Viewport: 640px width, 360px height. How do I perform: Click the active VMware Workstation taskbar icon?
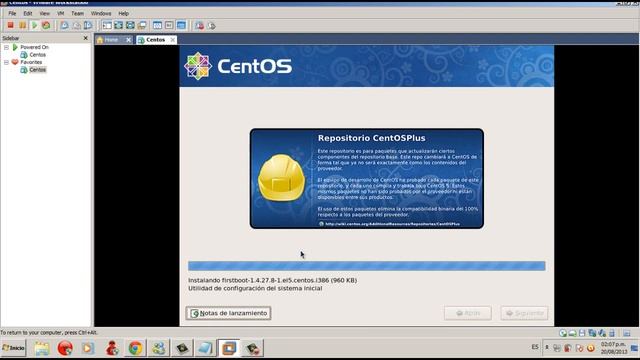pyautogui.click(x=229, y=348)
